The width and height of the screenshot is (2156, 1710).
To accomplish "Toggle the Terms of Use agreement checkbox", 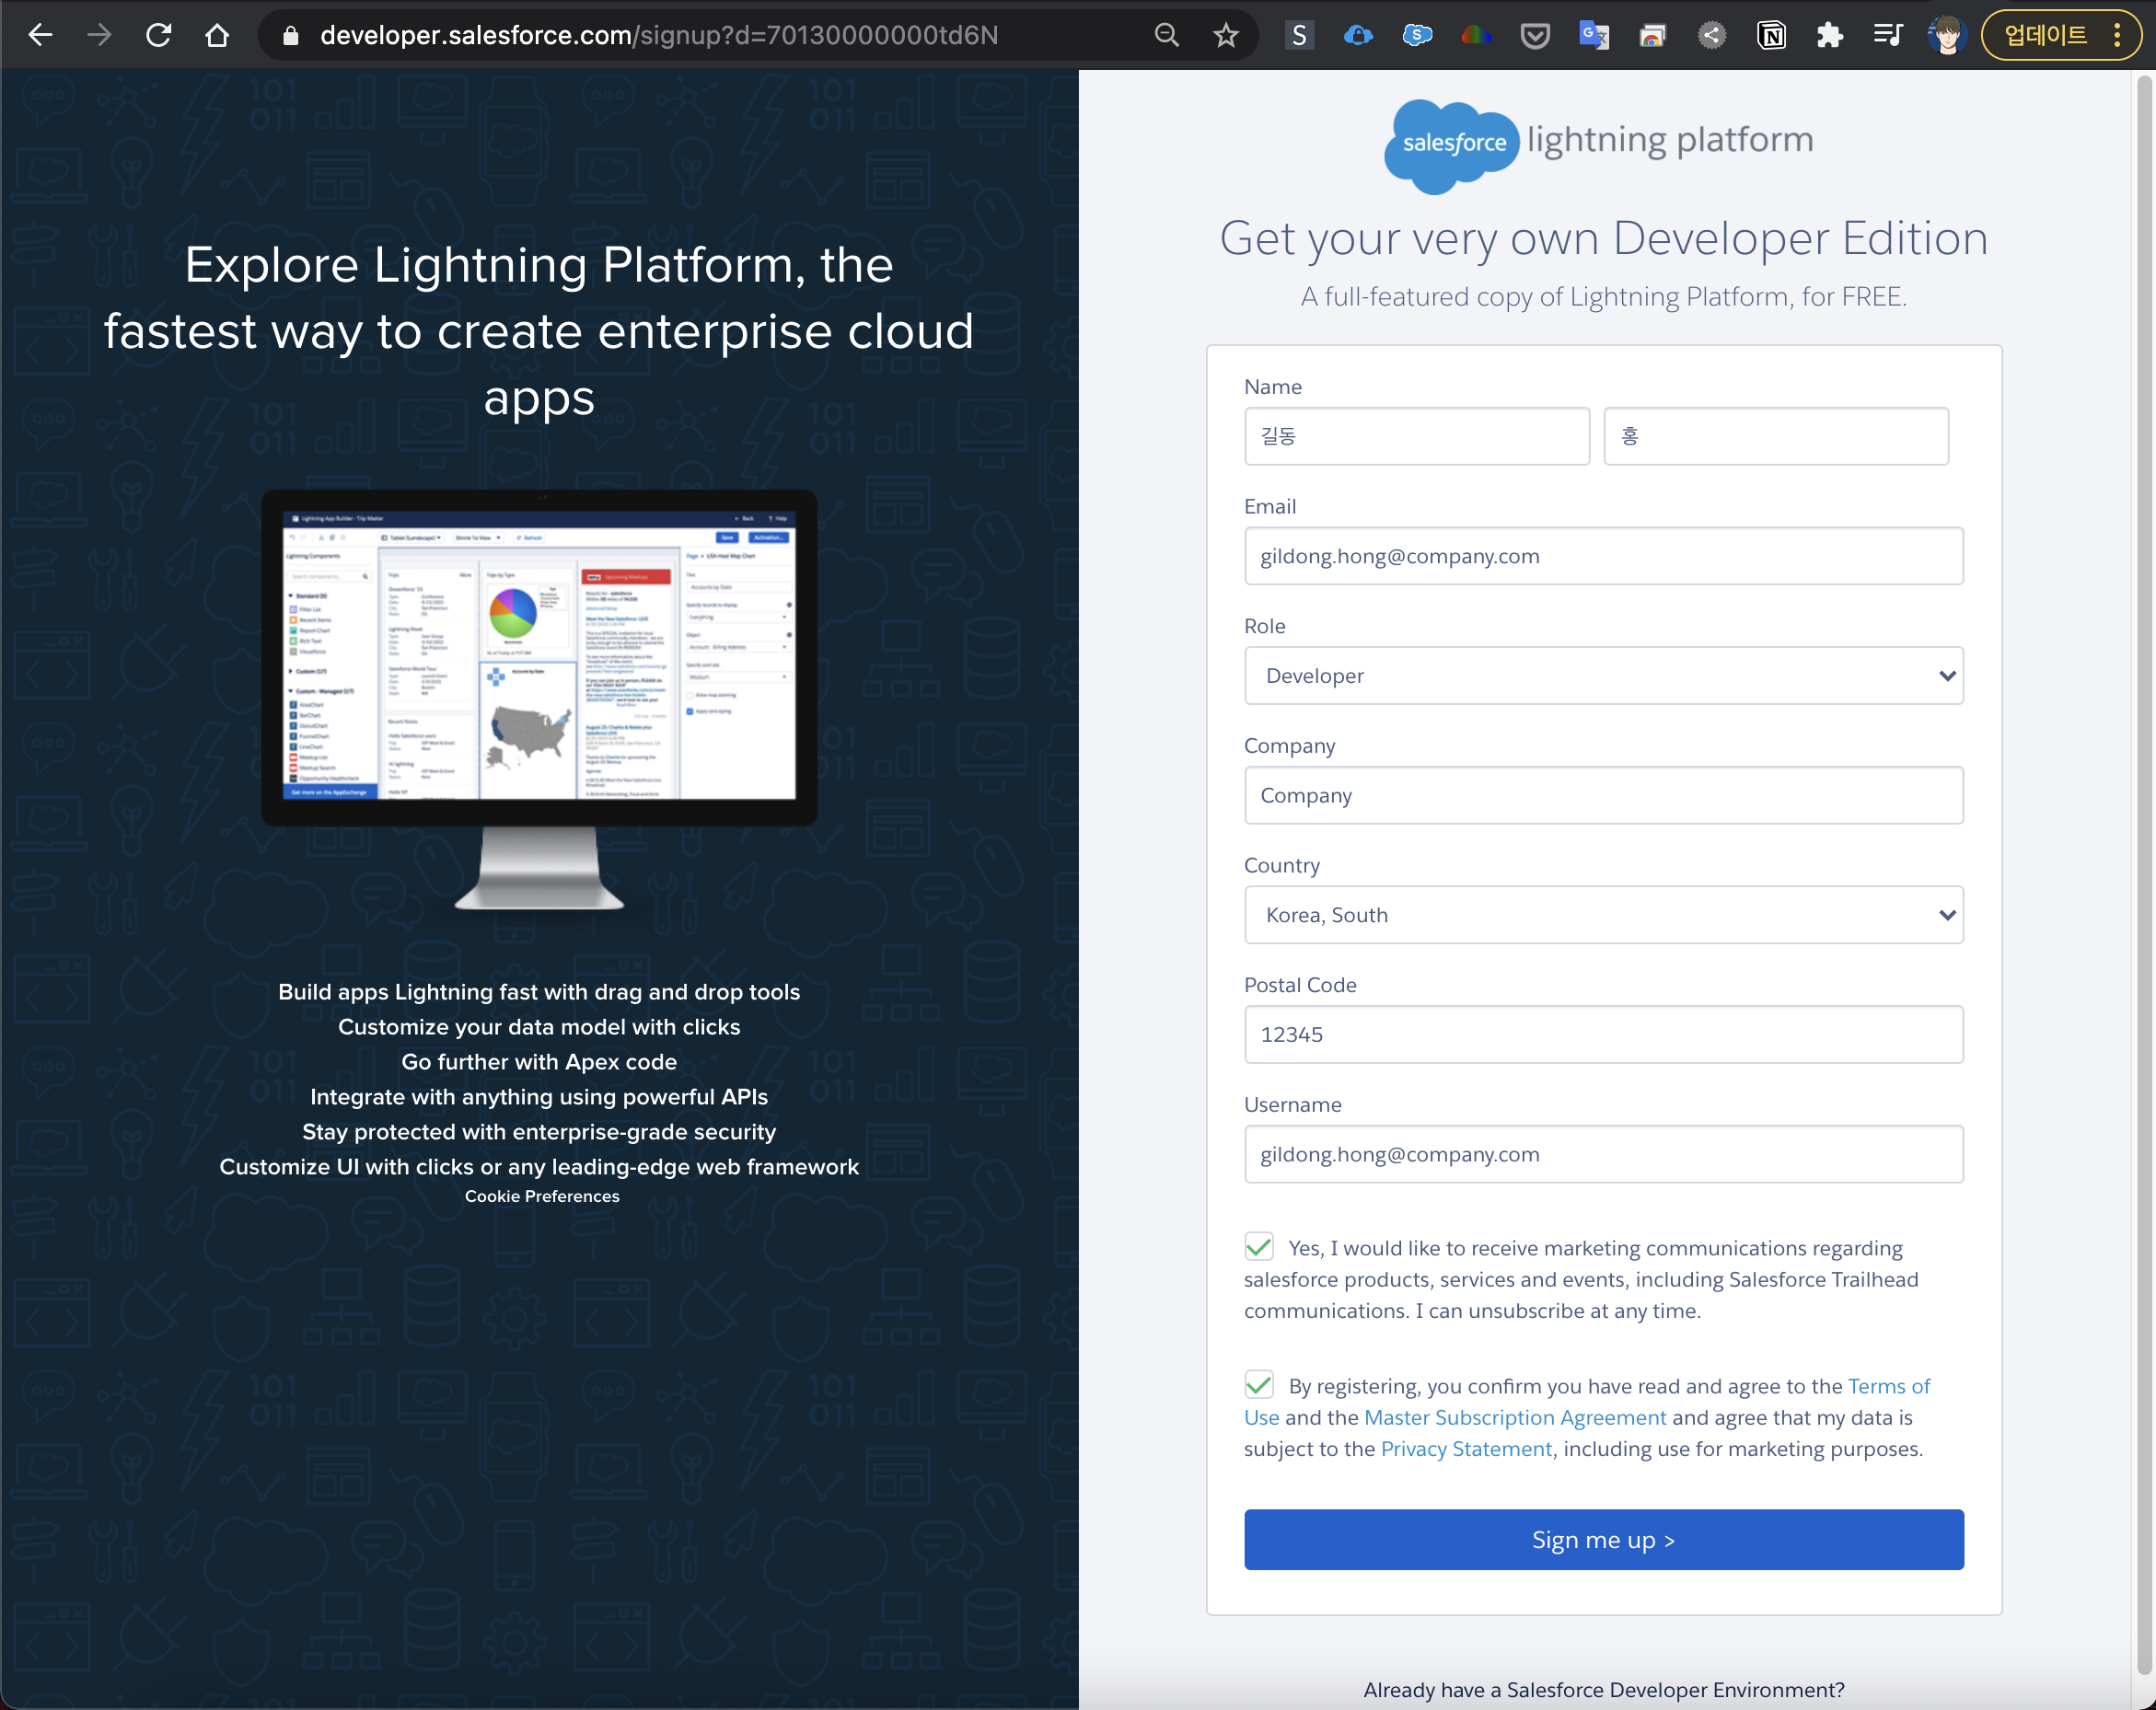I will pos(1259,1385).
